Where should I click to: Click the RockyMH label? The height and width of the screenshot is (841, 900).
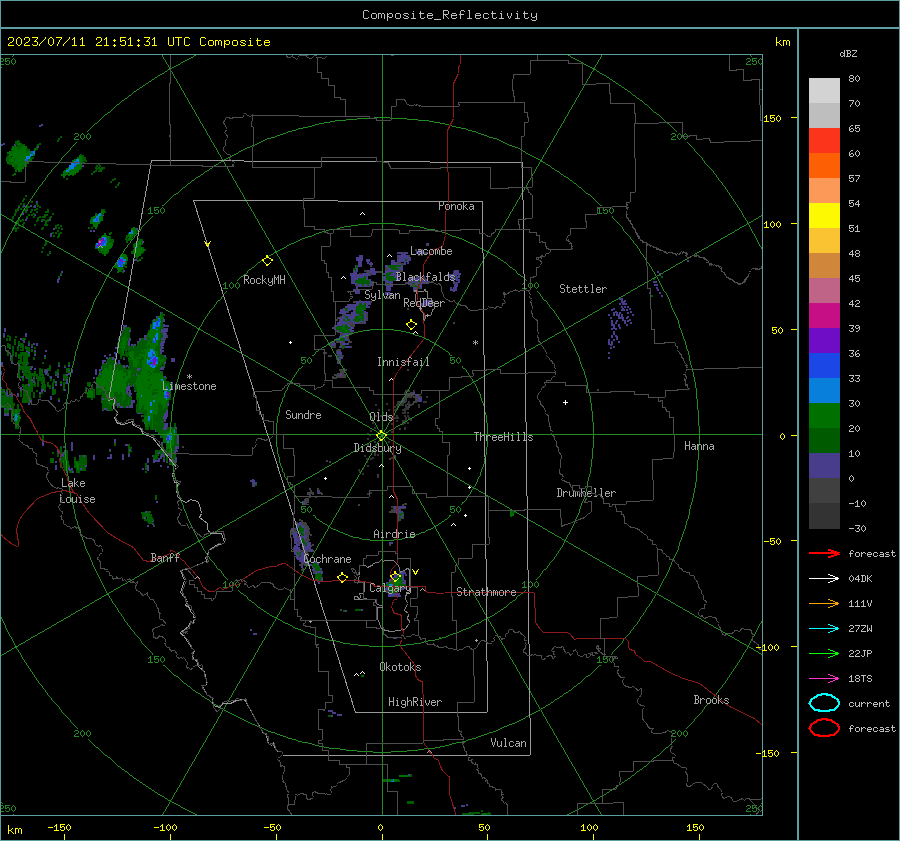[264, 280]
